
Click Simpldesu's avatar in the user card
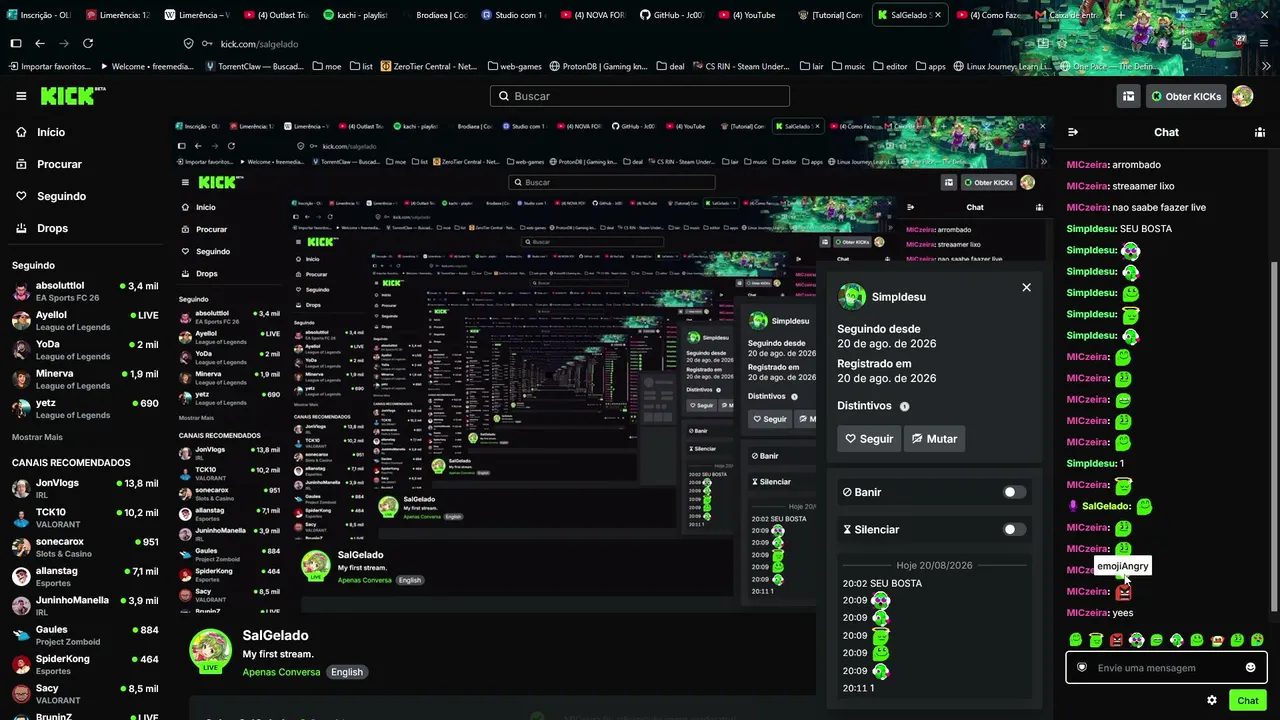click(x=852, y=297)
